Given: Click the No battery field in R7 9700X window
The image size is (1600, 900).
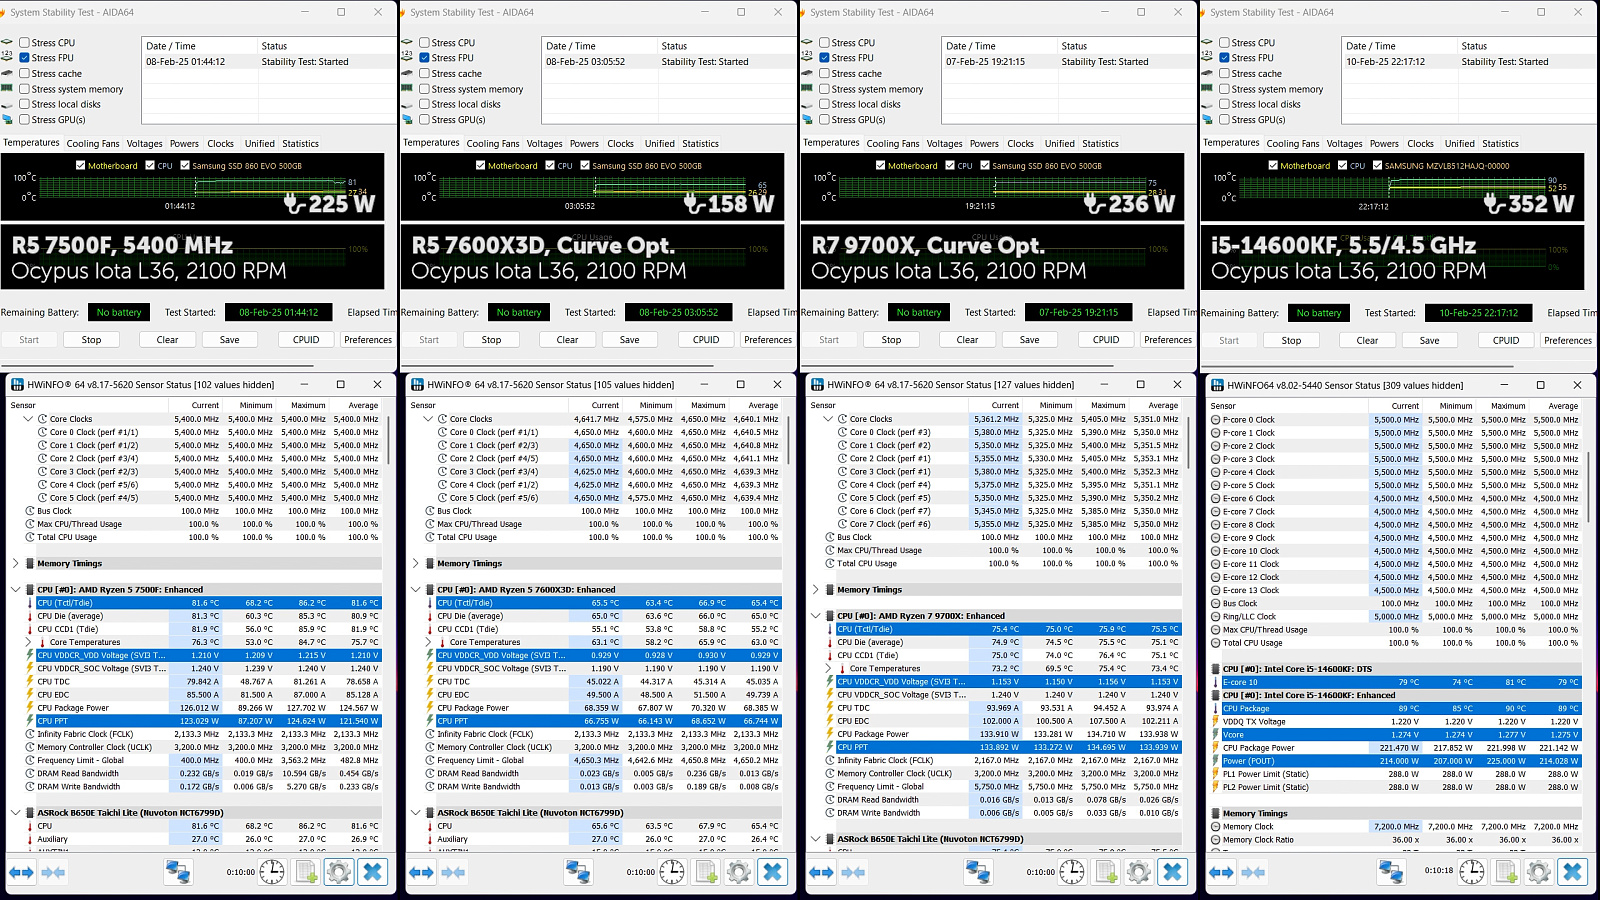Looking at the screenshot, I should [x=919, y=313].
